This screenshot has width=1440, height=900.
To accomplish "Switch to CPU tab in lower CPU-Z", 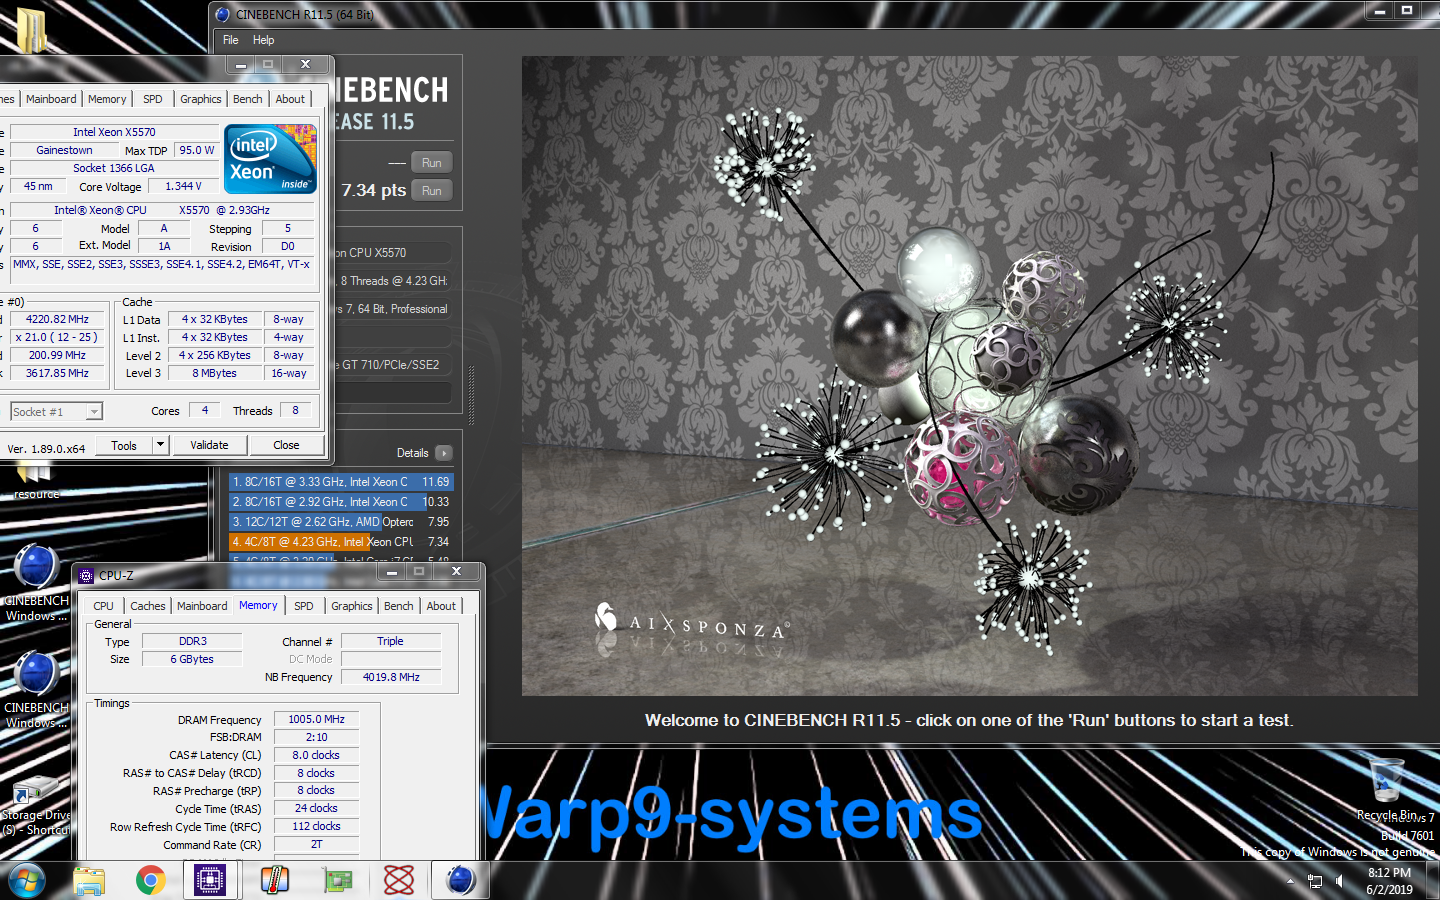I will pyautogui.click(x=104, y=606).
